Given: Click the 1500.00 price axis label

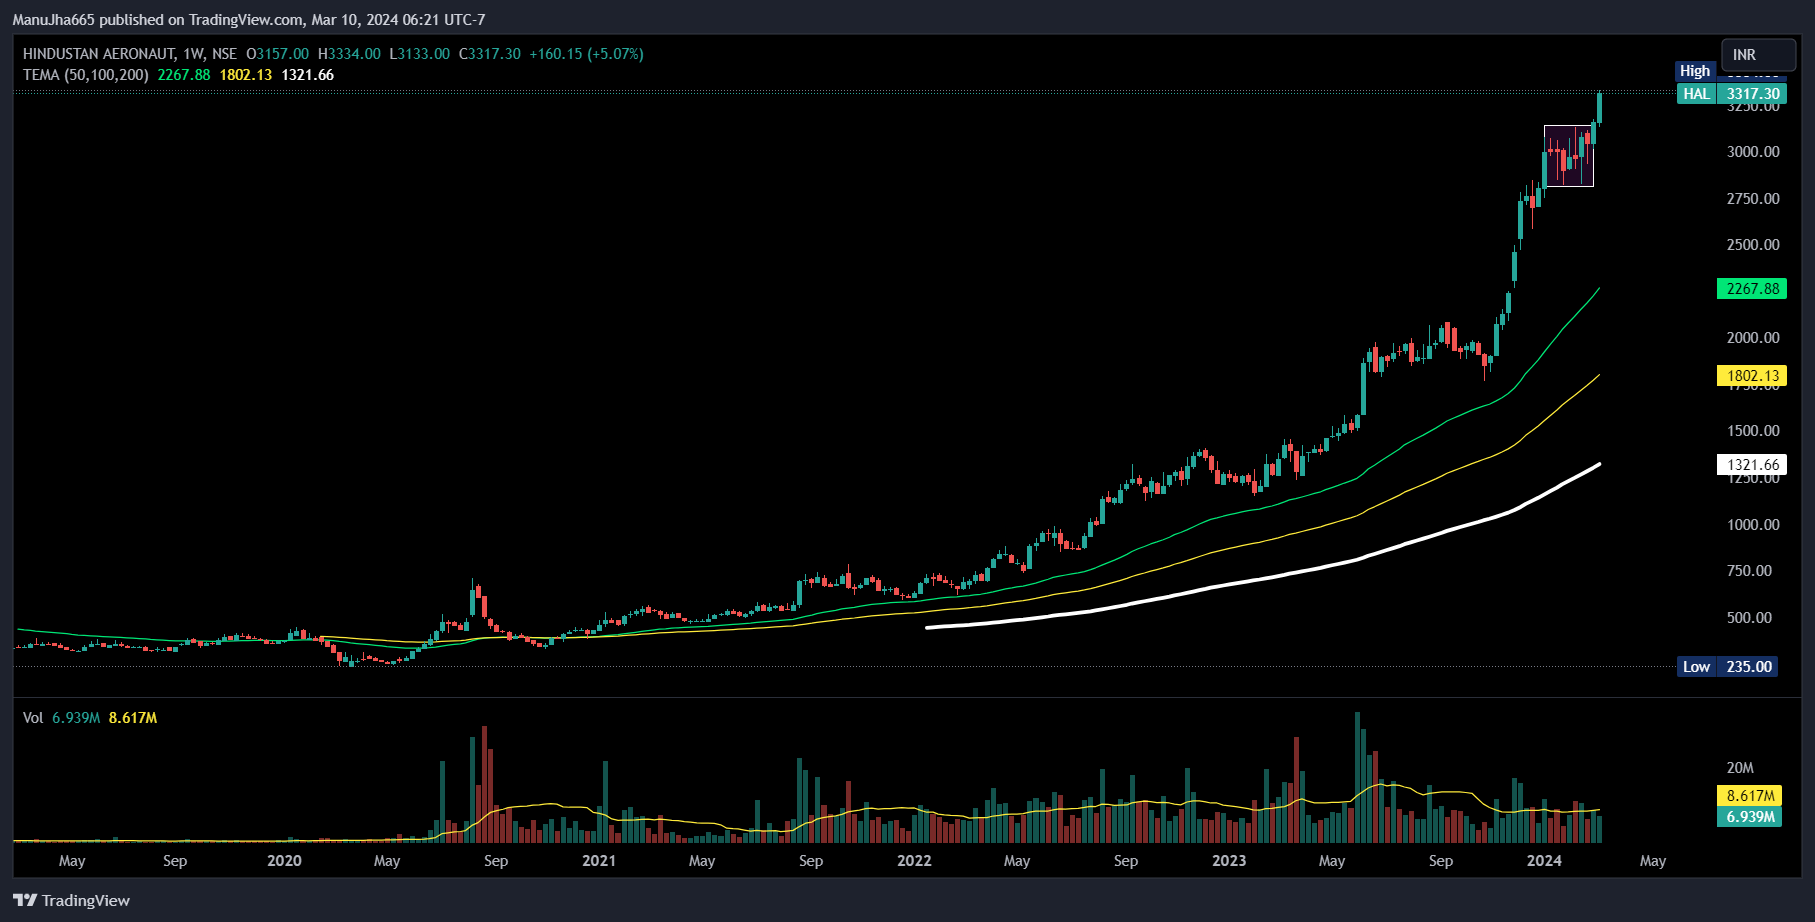Looking at the screenshot, I should (x=1753, y=431).
